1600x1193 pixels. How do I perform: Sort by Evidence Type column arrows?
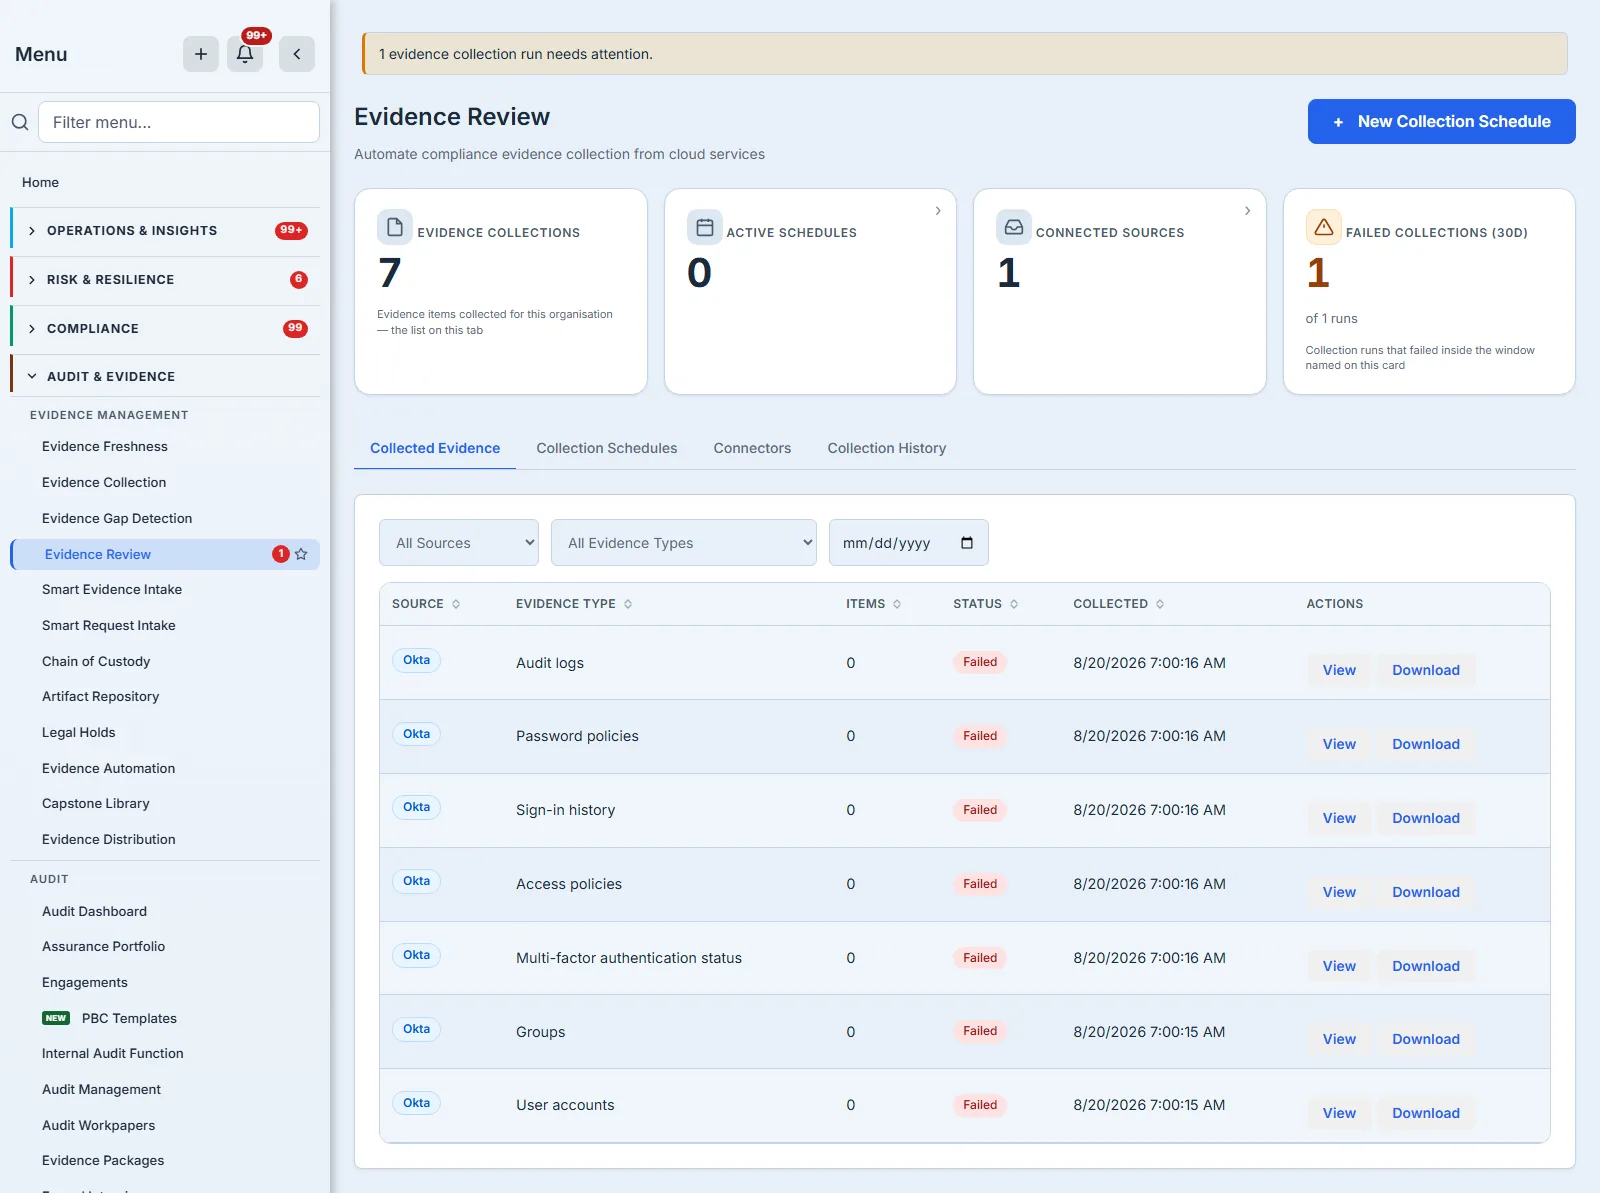point(628,604)
